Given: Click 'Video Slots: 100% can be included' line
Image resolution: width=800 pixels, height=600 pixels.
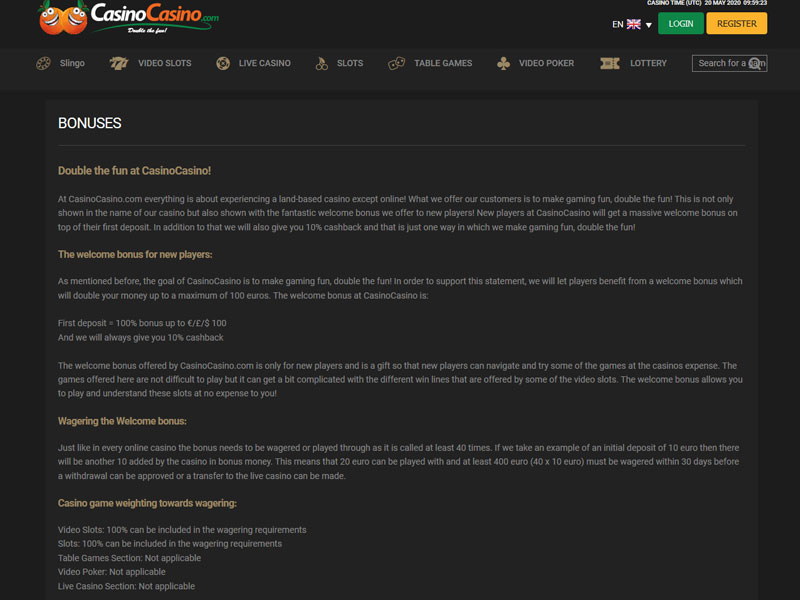Looking at the screenshot, I should click(x=182, y=530).
